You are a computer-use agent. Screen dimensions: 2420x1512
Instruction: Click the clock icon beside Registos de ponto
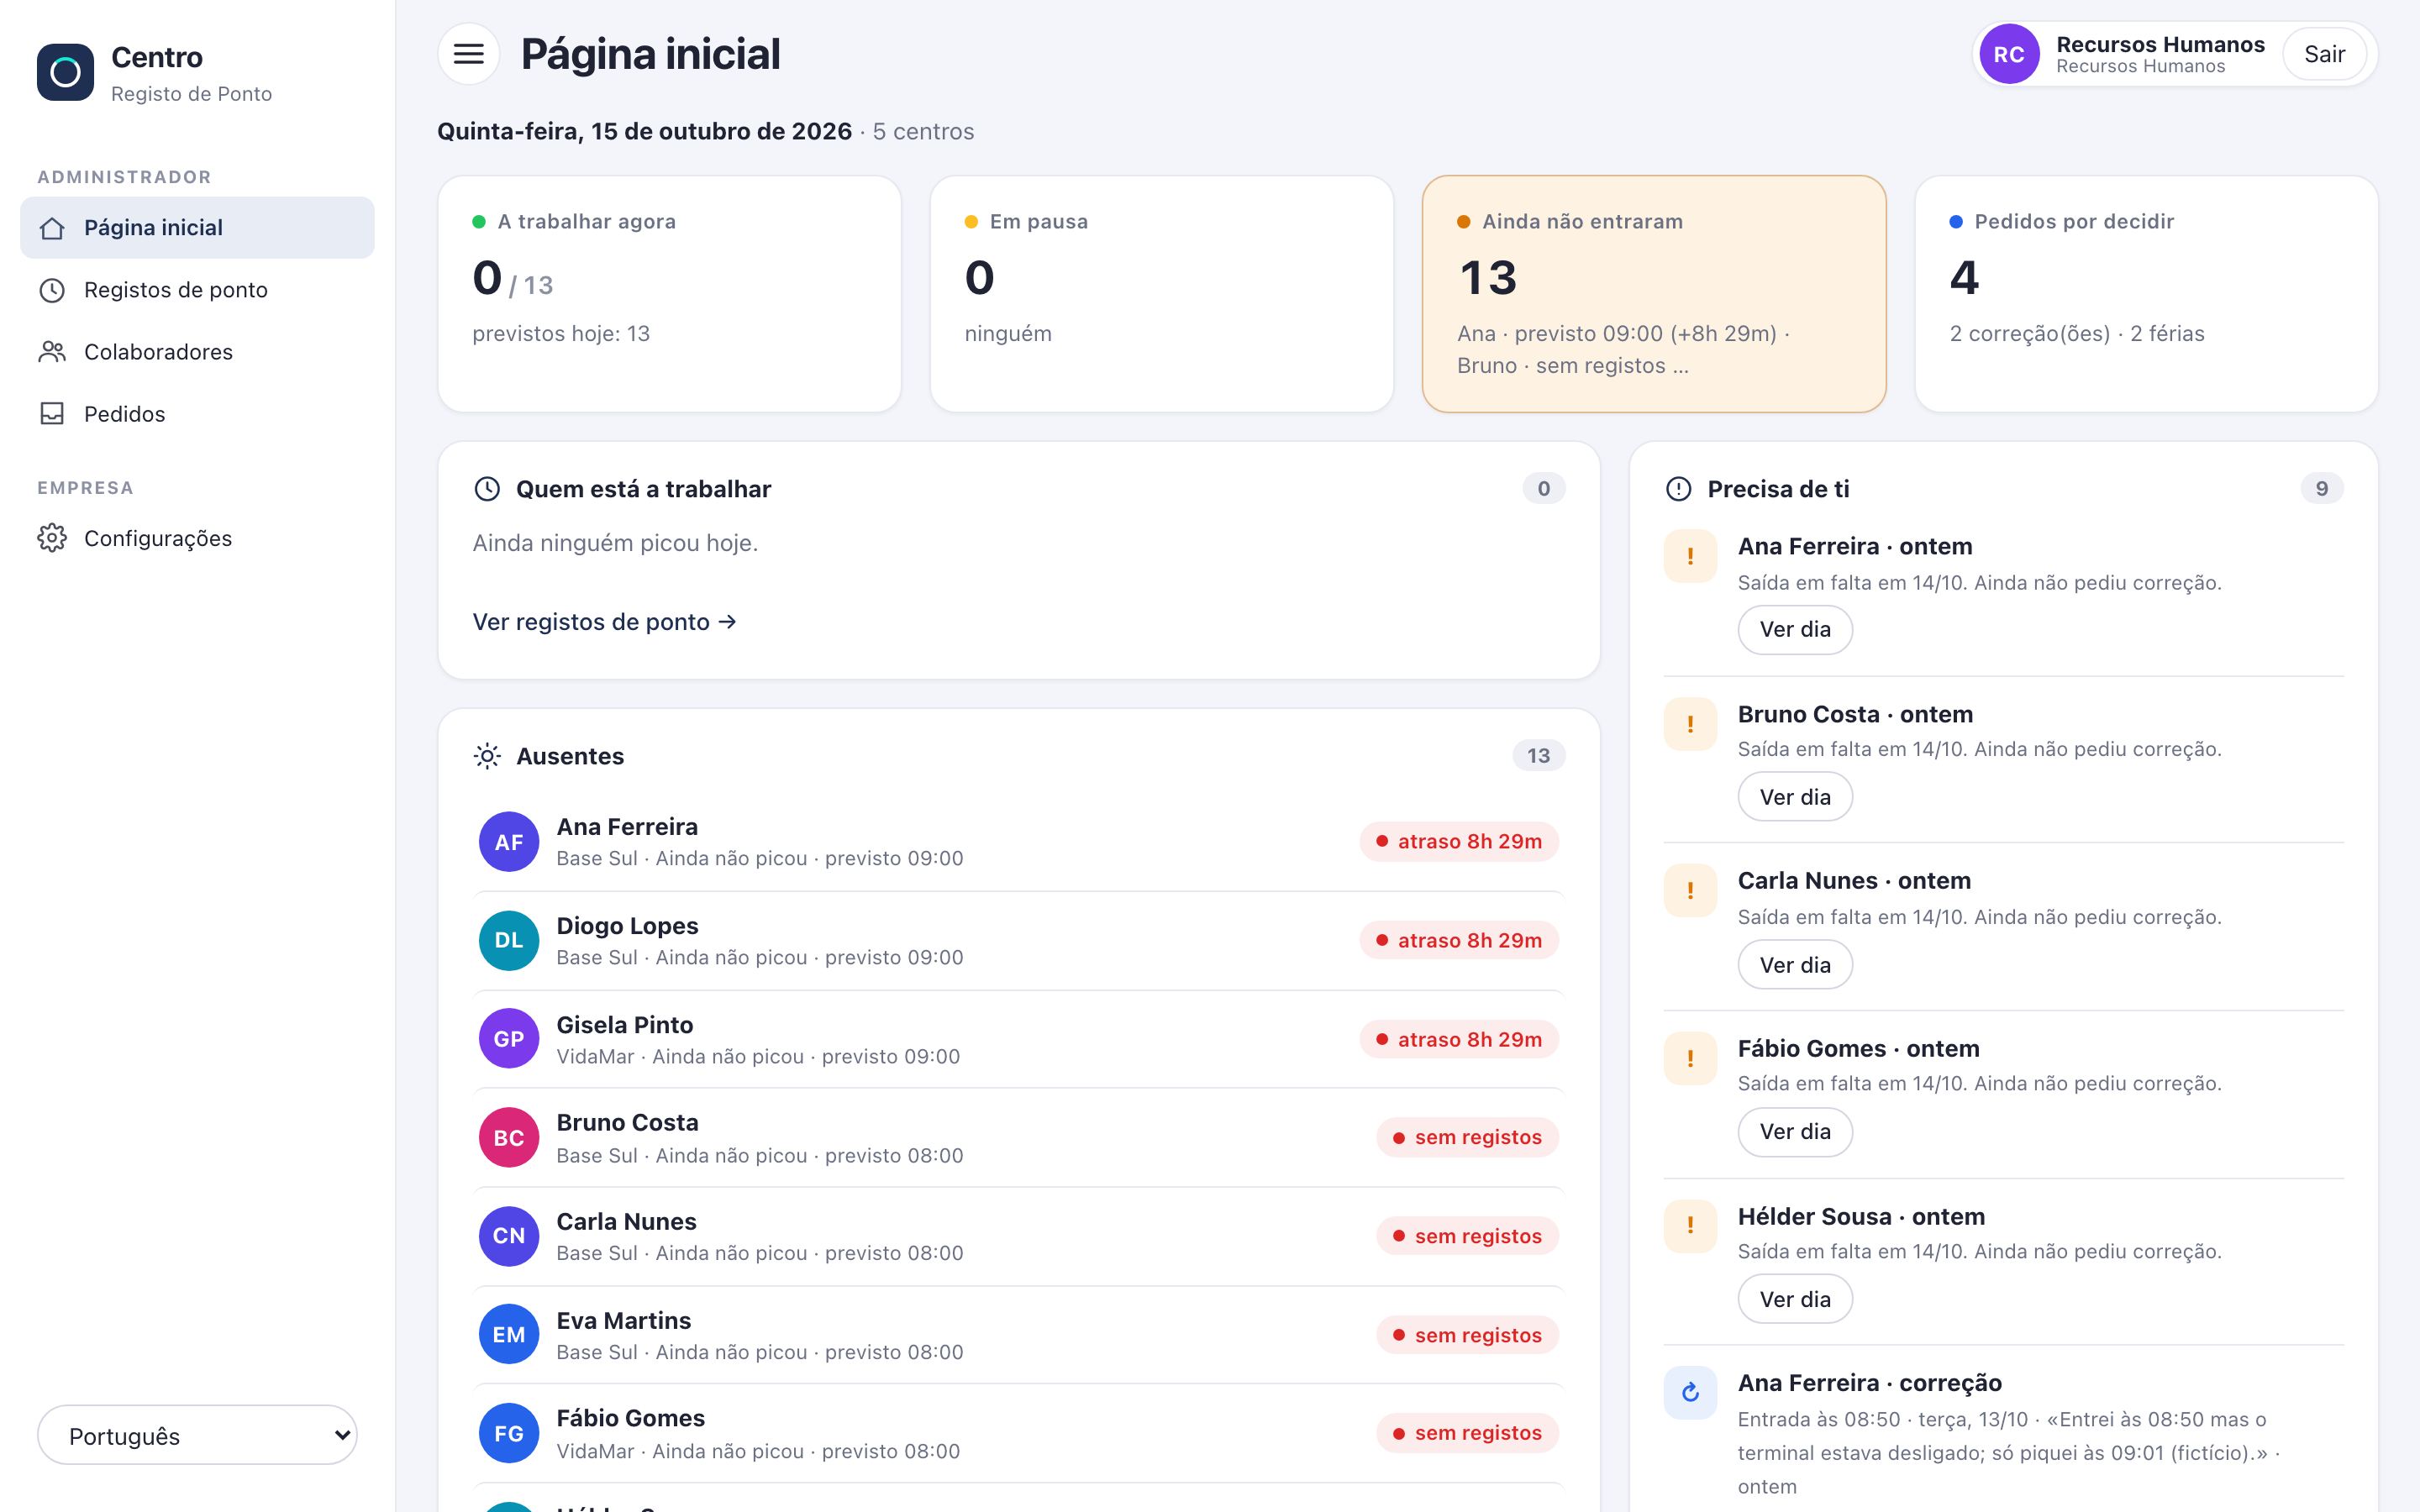52,290
